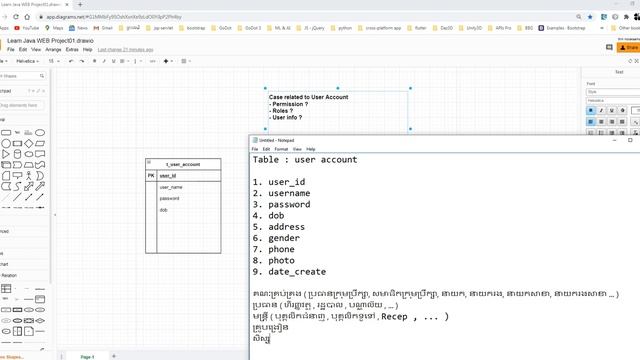The height and width of the screenshot is (360, 640).
Task: Open the Helvetica font dropdown in the toolbar
Action: coord(27,61)
